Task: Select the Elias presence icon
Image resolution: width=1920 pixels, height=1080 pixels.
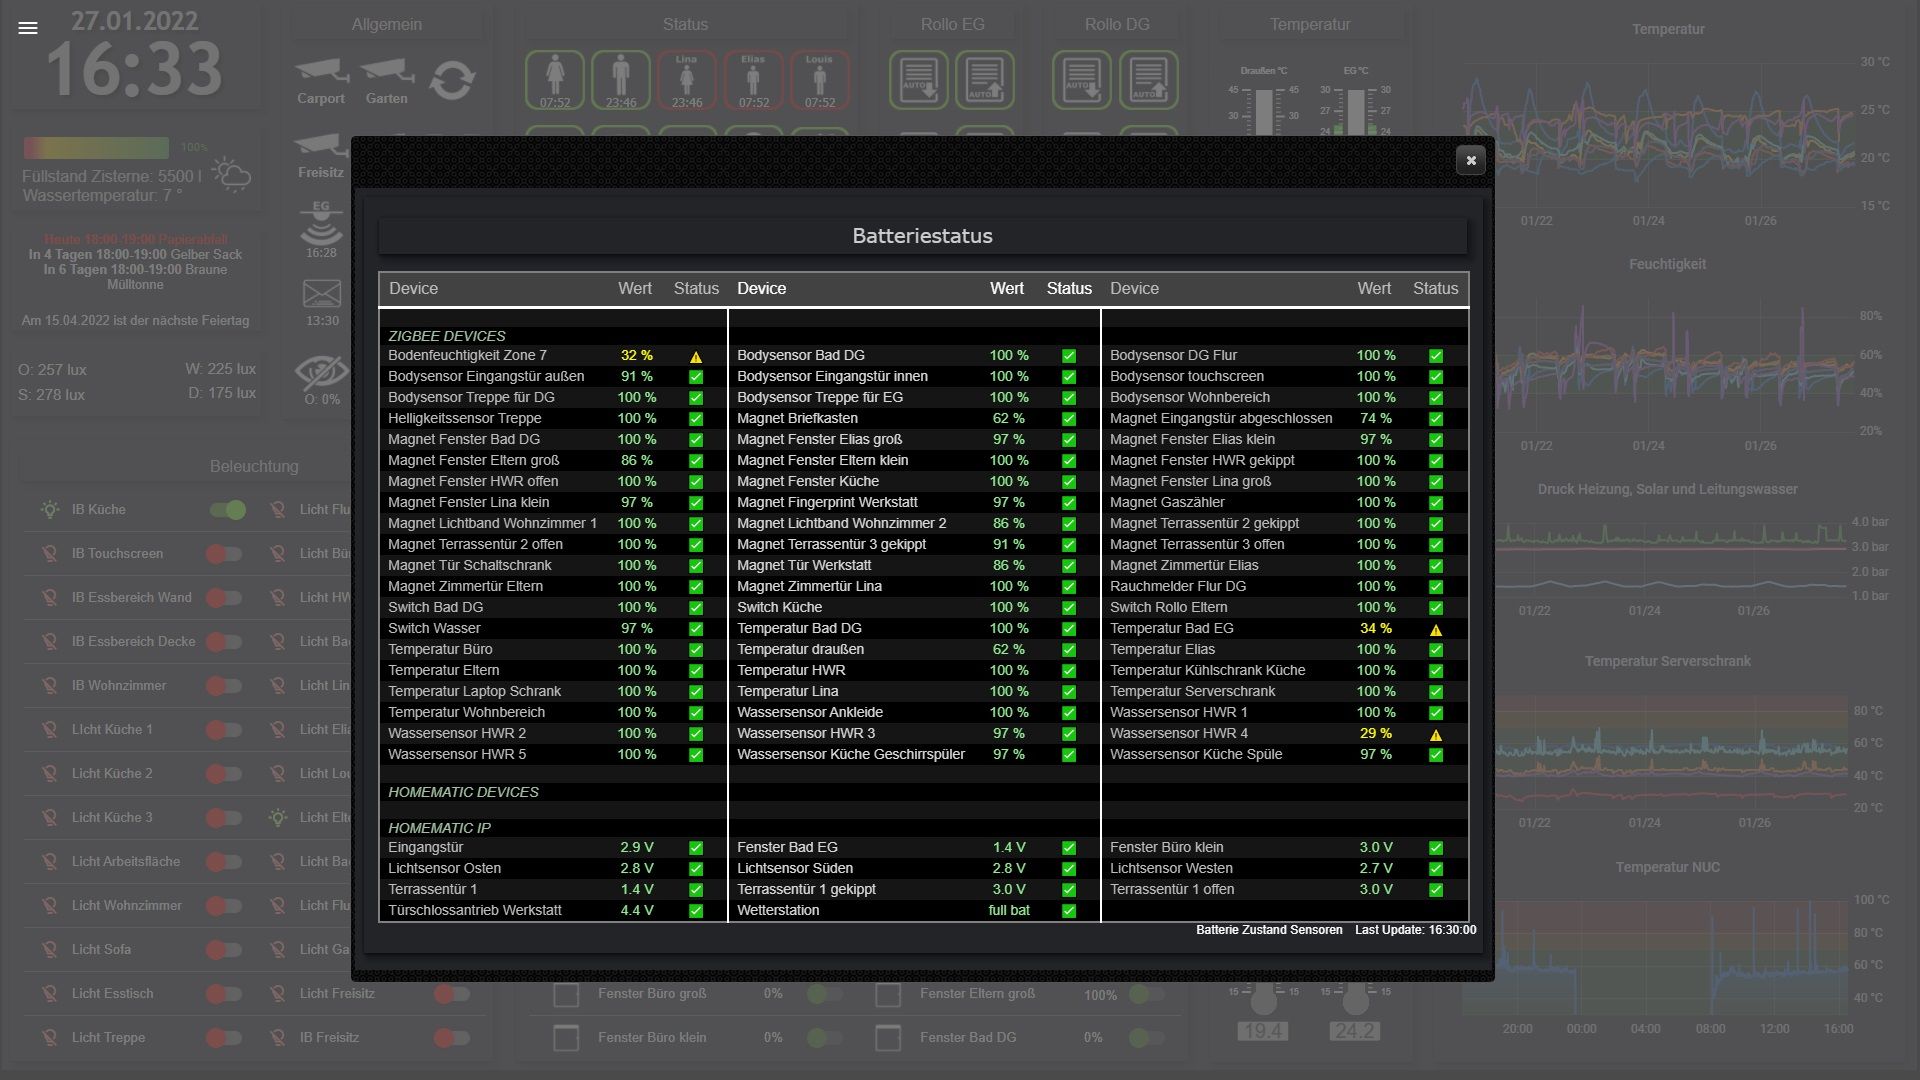Action: click(x=753, y=80)
